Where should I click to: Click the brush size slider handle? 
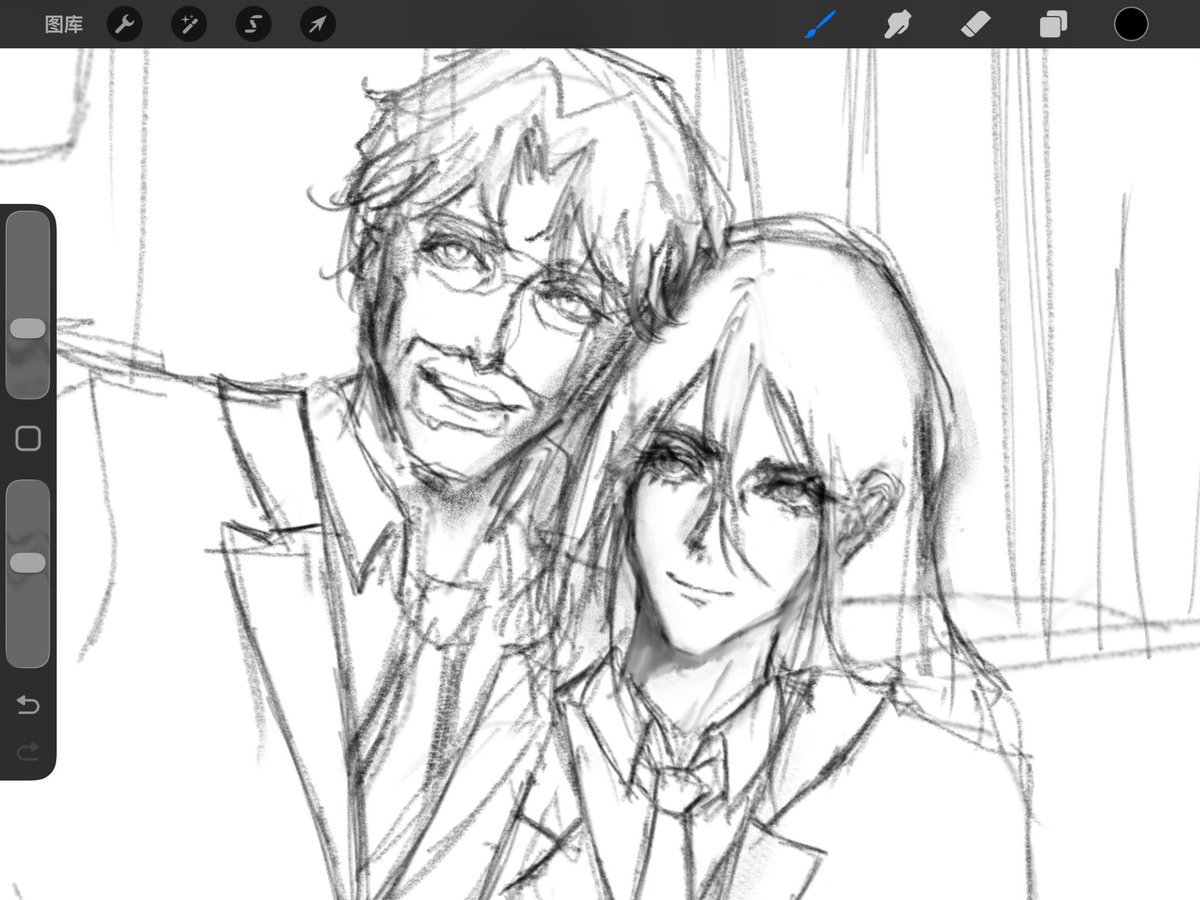point(28,328)
